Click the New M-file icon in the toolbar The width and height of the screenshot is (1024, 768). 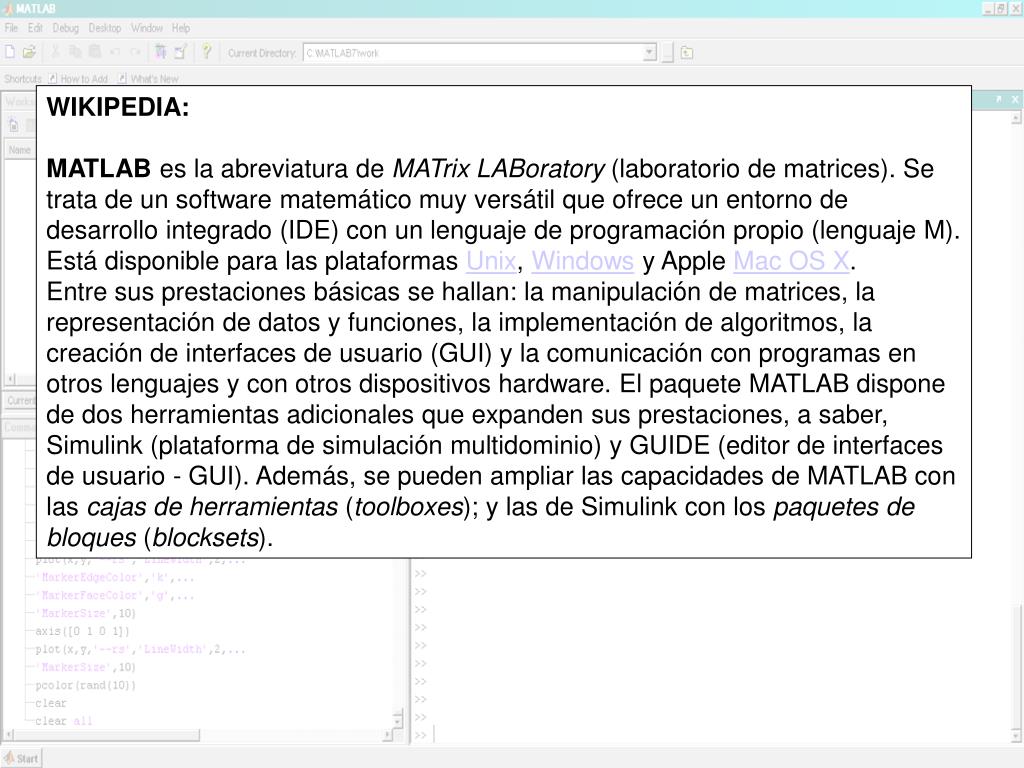coord(10,52)
